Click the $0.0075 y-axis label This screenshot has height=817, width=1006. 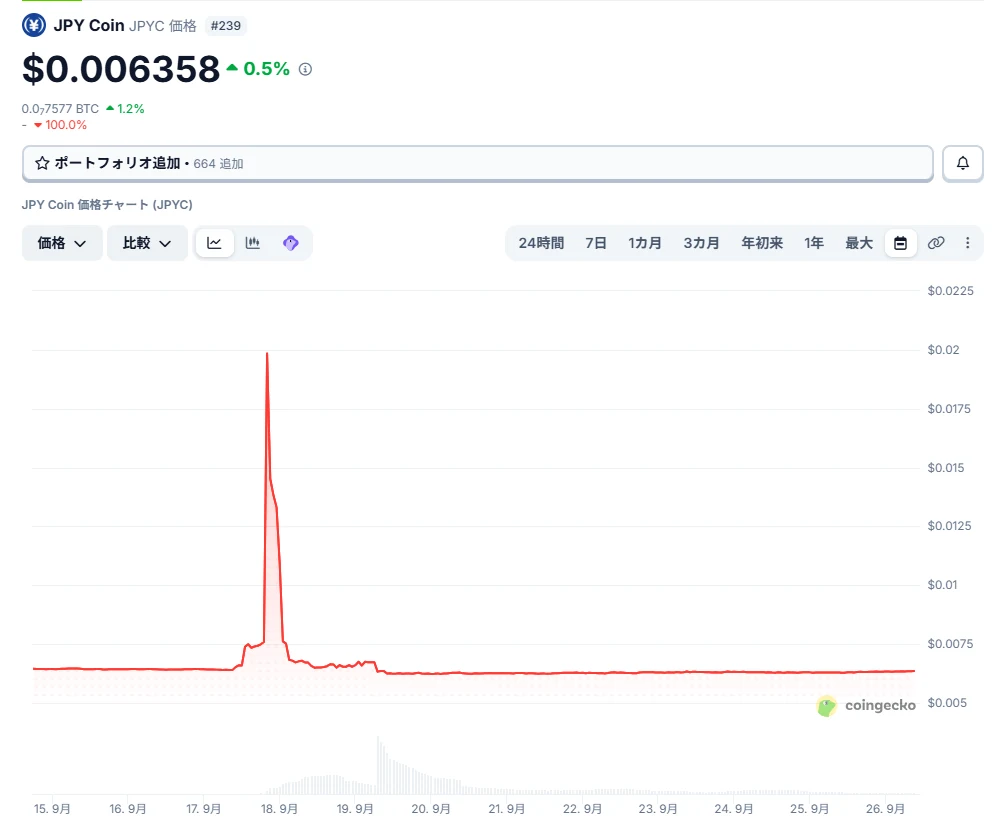tap(950, 644)
